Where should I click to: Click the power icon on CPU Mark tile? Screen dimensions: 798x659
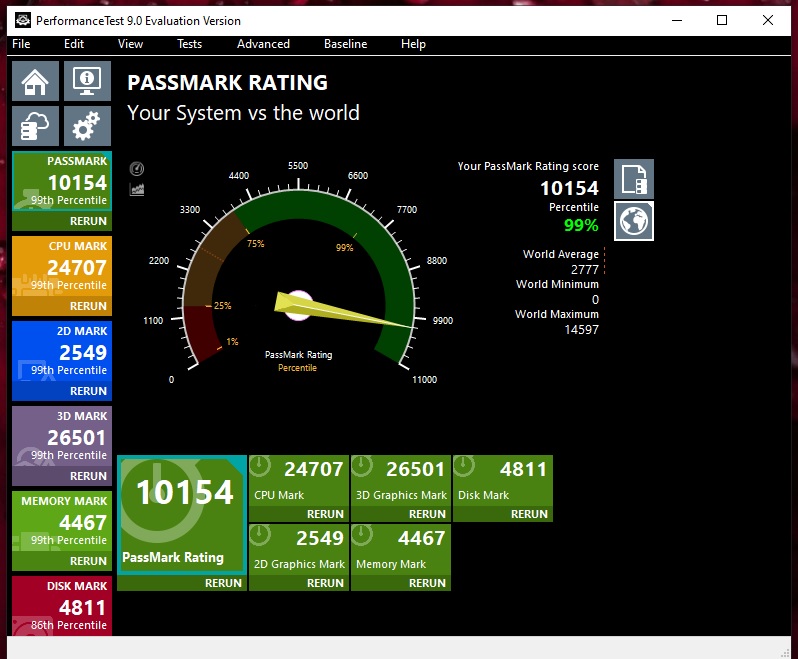pos(260,466)
